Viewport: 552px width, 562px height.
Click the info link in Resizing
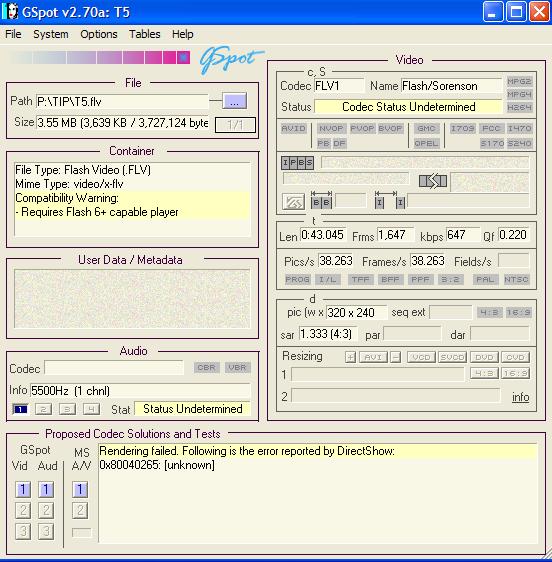click(520, 397)
